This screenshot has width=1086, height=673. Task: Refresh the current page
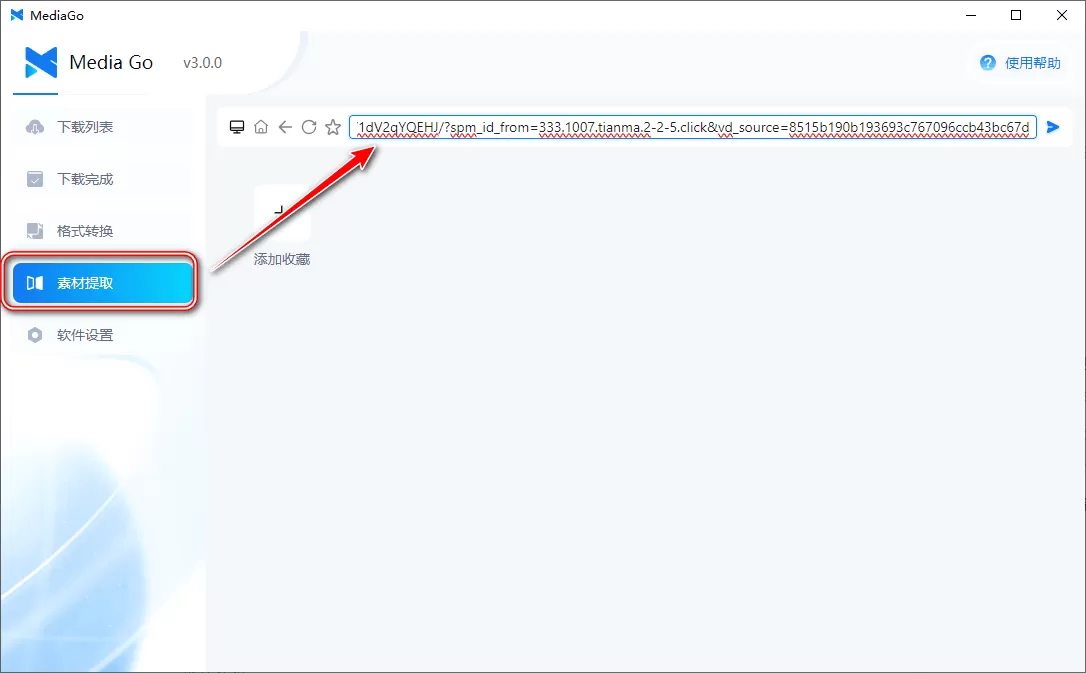(x=309, y=127)
